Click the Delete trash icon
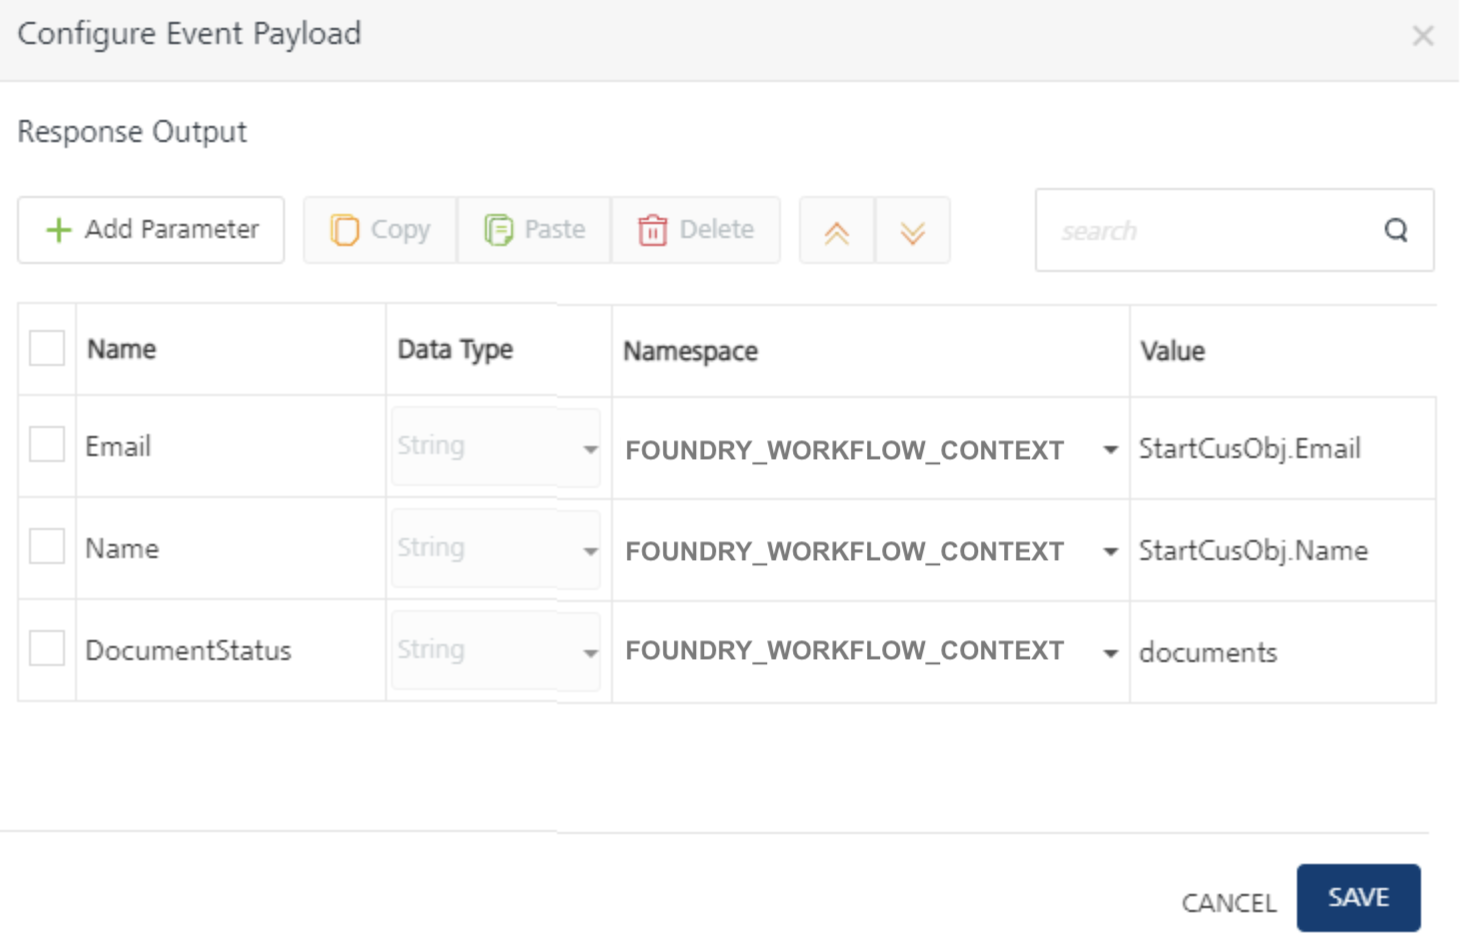The height and width of the screenshot is (950, 1480). pyautogui.click(x=652, y=230)
